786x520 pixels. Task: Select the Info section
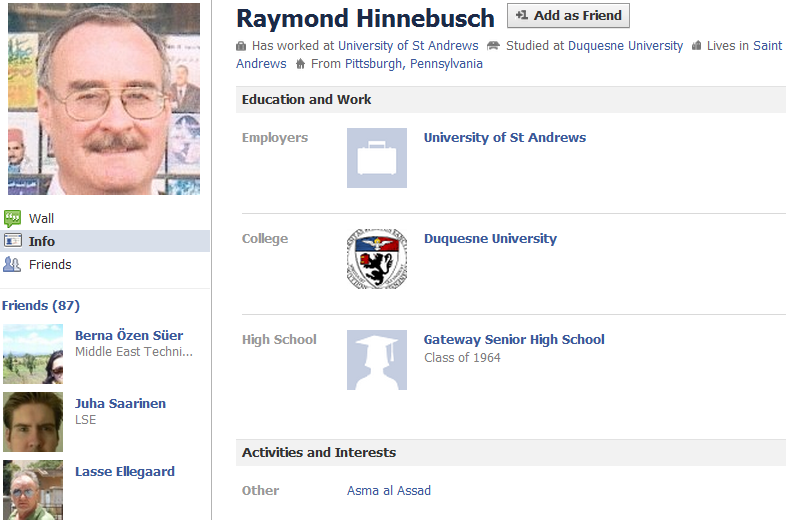(x=42, y=241)
